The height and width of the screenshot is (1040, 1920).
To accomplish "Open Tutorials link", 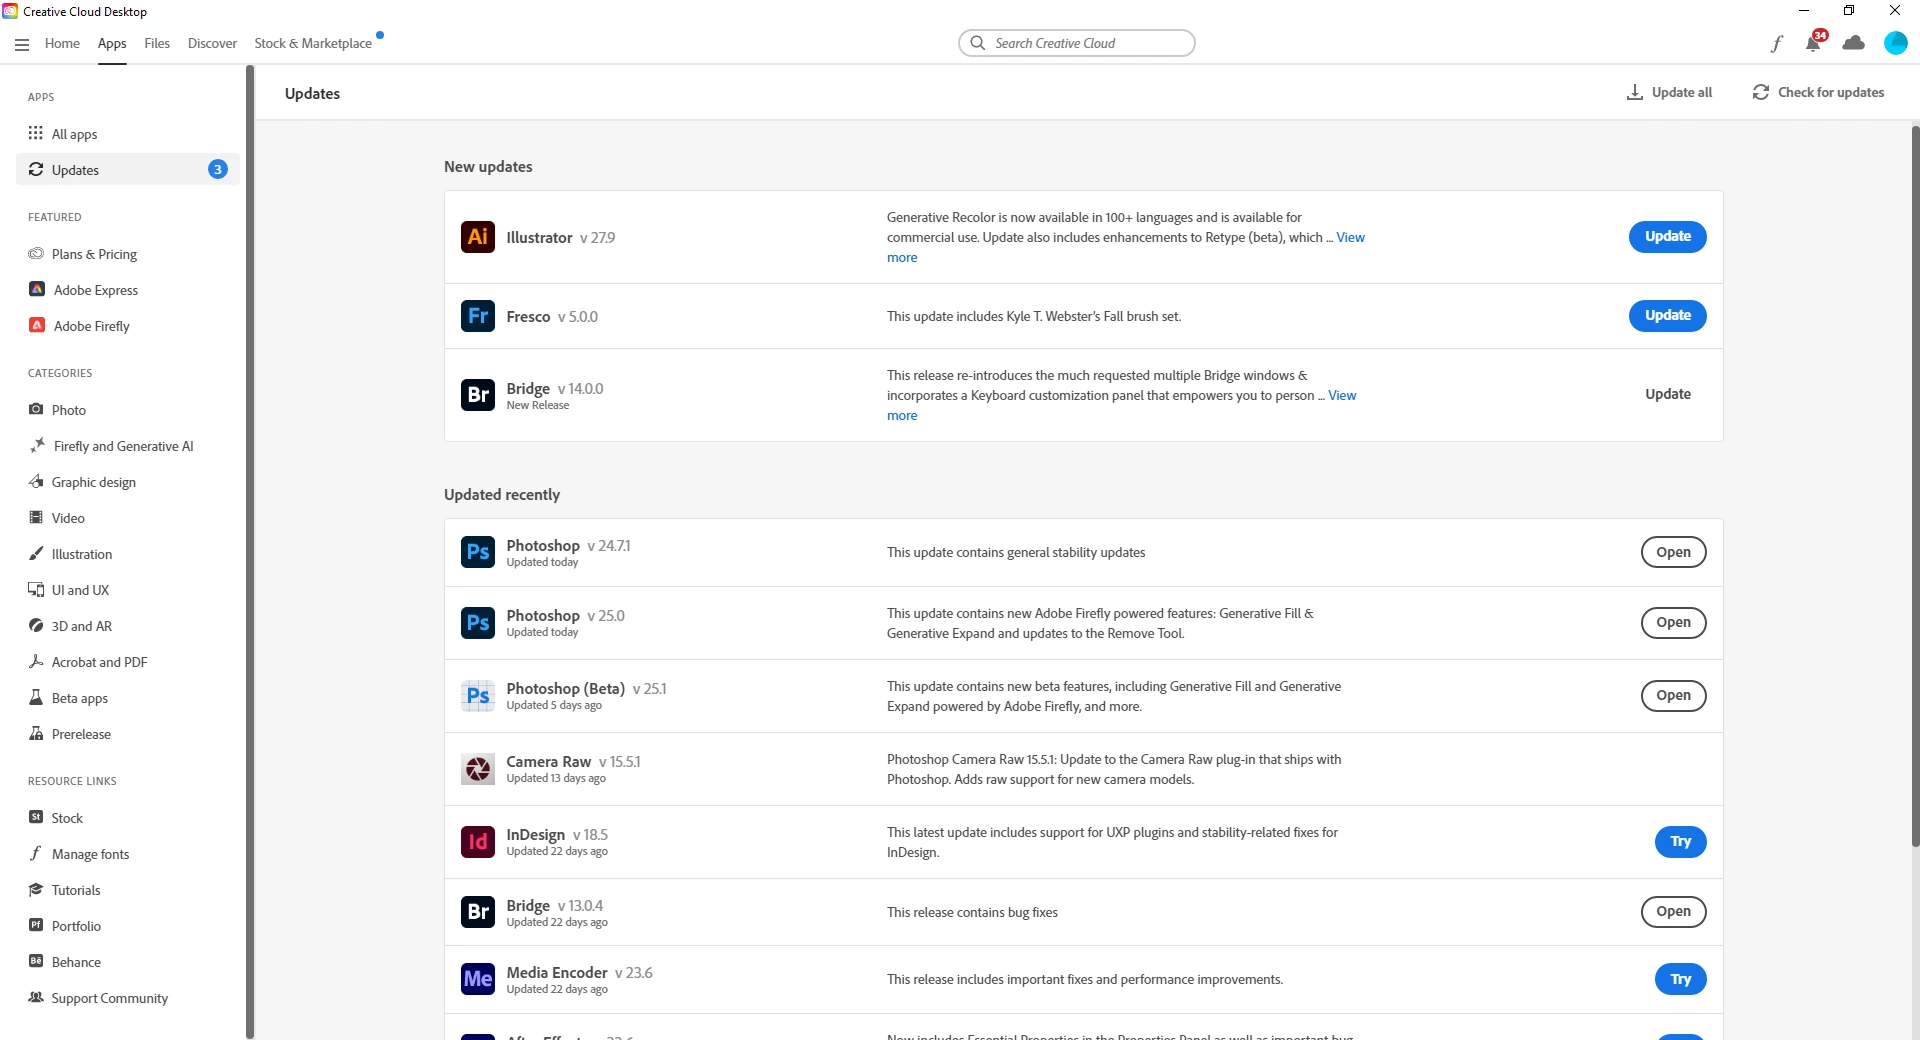I will click(76, 890).
